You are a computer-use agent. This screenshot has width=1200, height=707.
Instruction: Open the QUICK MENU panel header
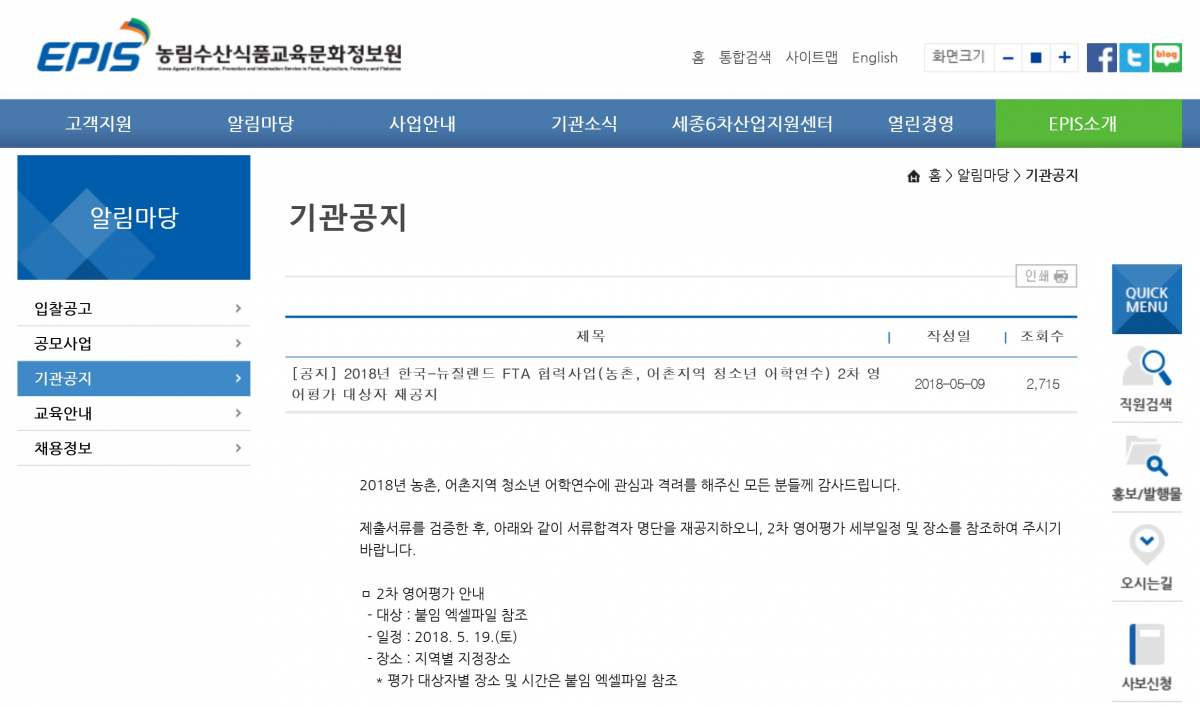point(1146,298)
